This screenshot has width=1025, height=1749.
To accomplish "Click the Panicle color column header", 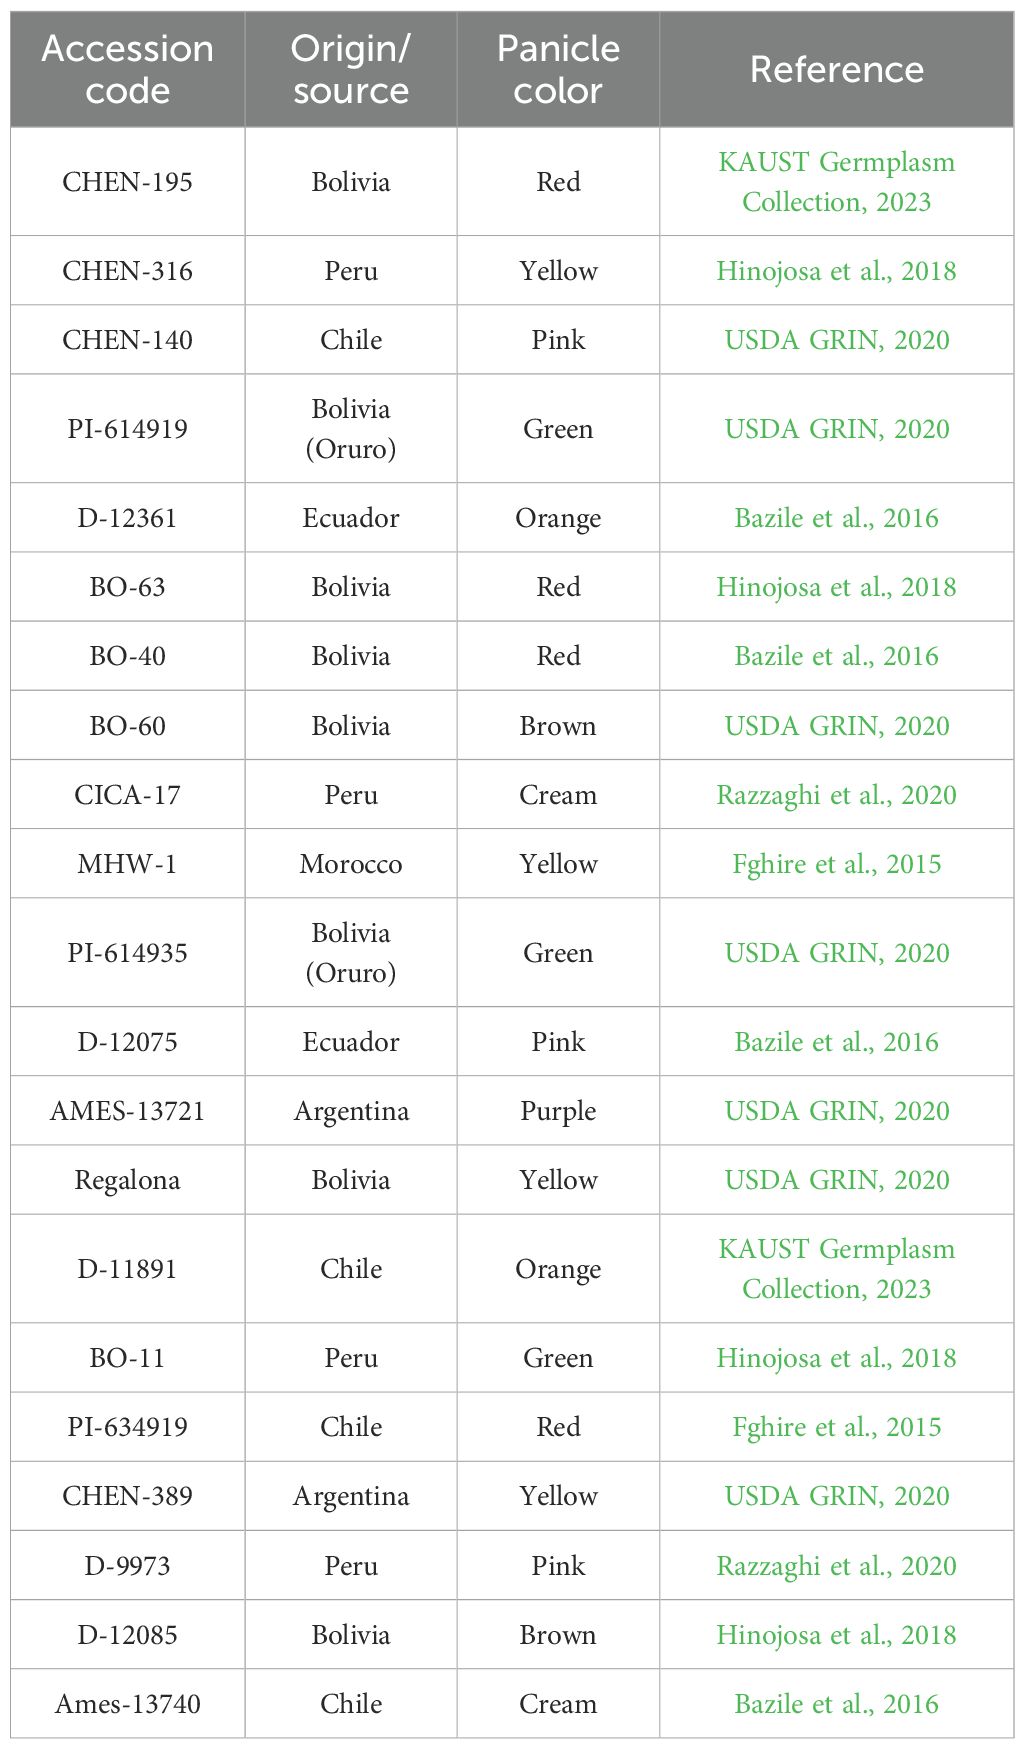I will [x=558, y=70].
